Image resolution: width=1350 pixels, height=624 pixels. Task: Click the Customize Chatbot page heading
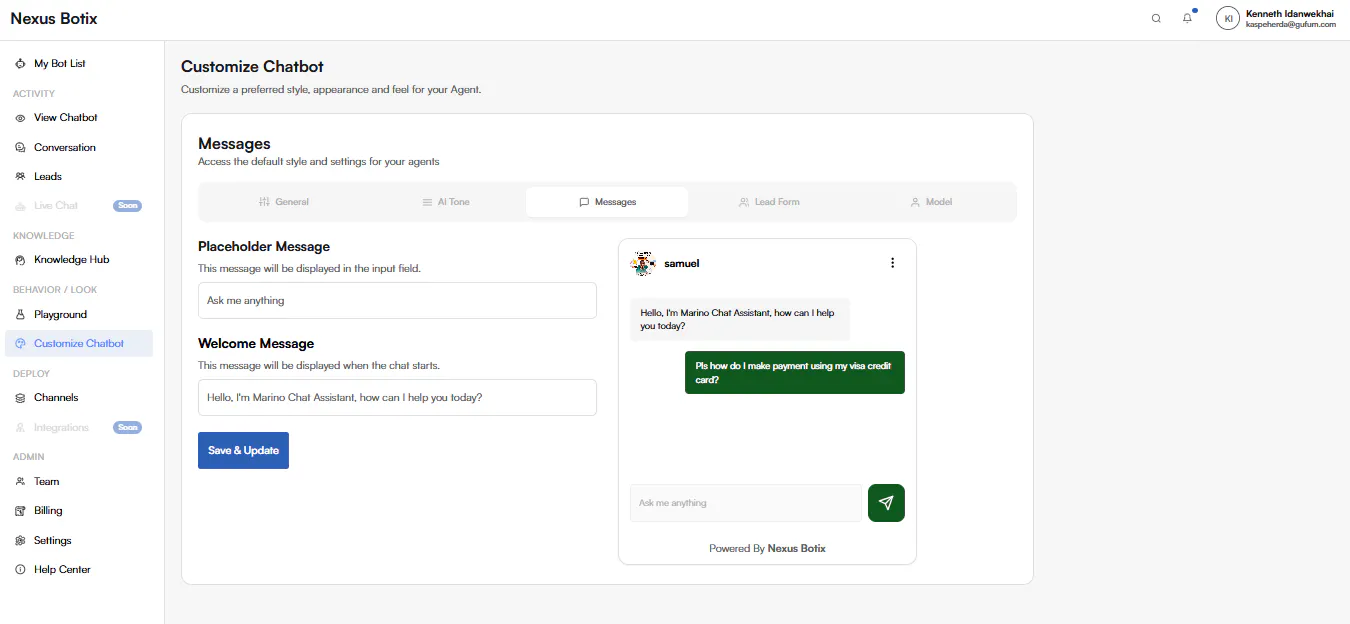click(252, 67)
